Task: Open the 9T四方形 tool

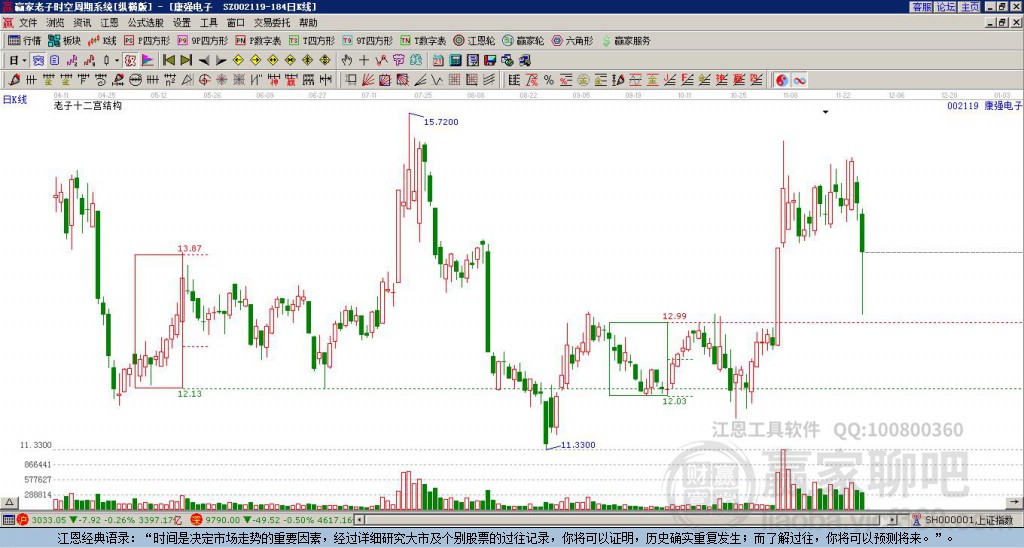Action: [x=368, y=40]
